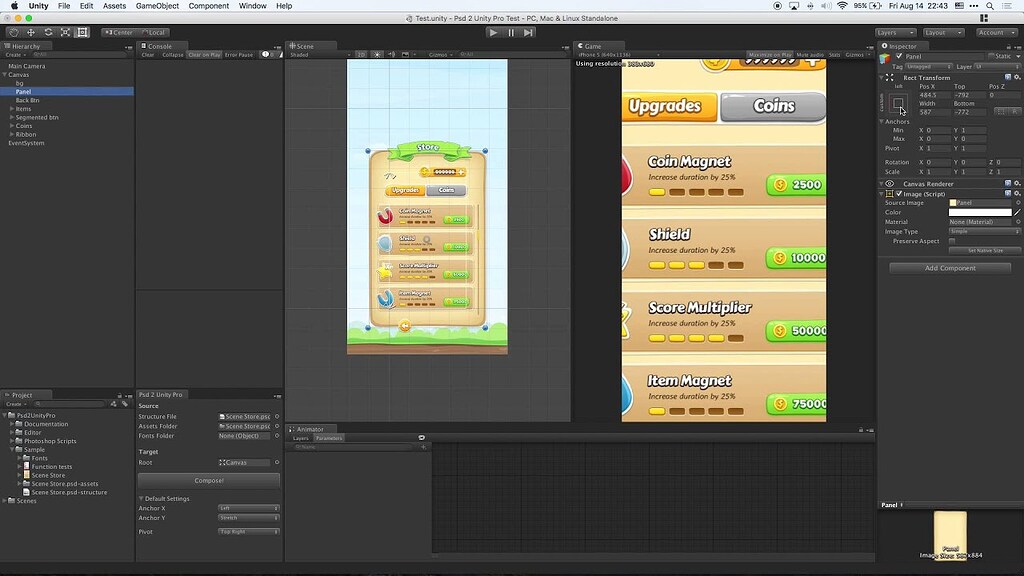Open the GameObject menu in the menu bar
This screenshot has width=1024, height=576.
point(160,6)
